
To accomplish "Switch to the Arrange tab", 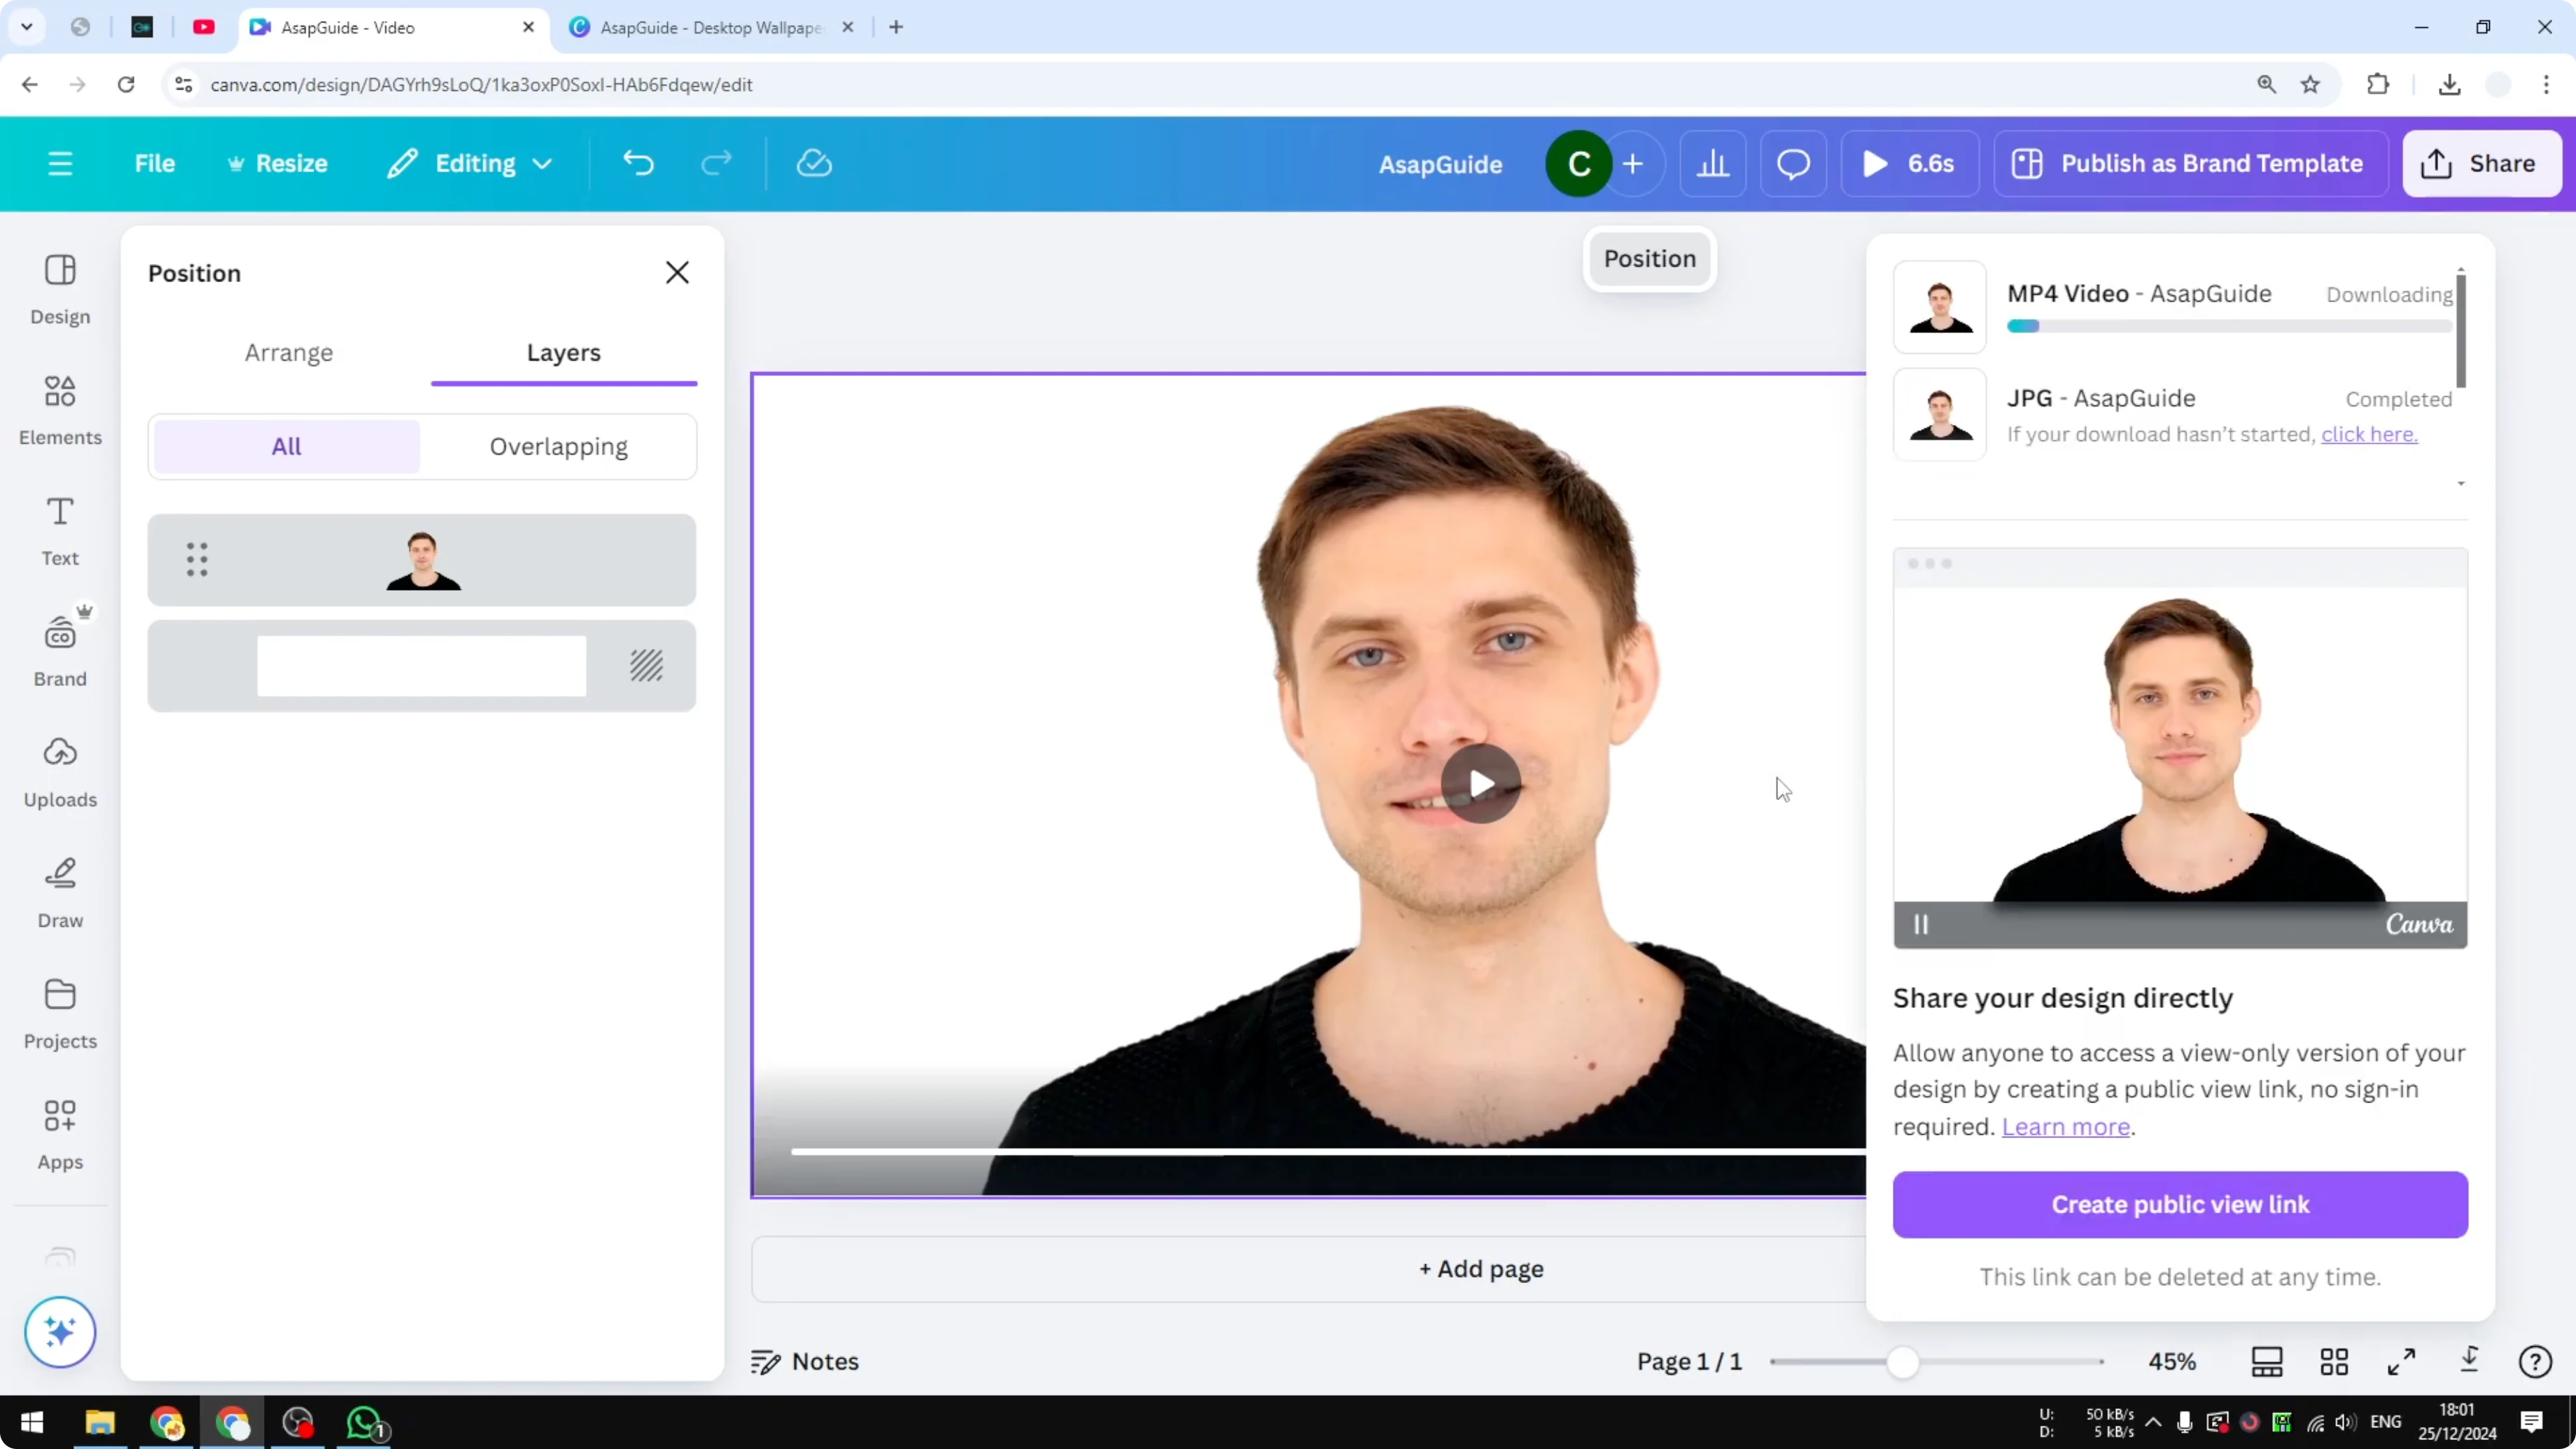I will [x=289, y=352].
